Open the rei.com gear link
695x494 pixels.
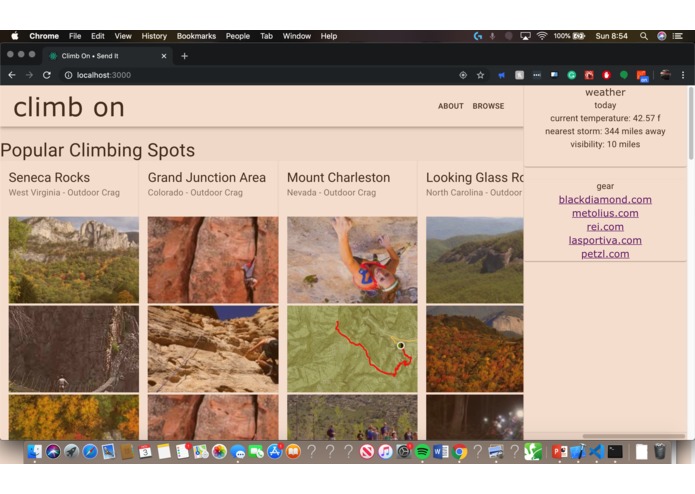(605, 227)
